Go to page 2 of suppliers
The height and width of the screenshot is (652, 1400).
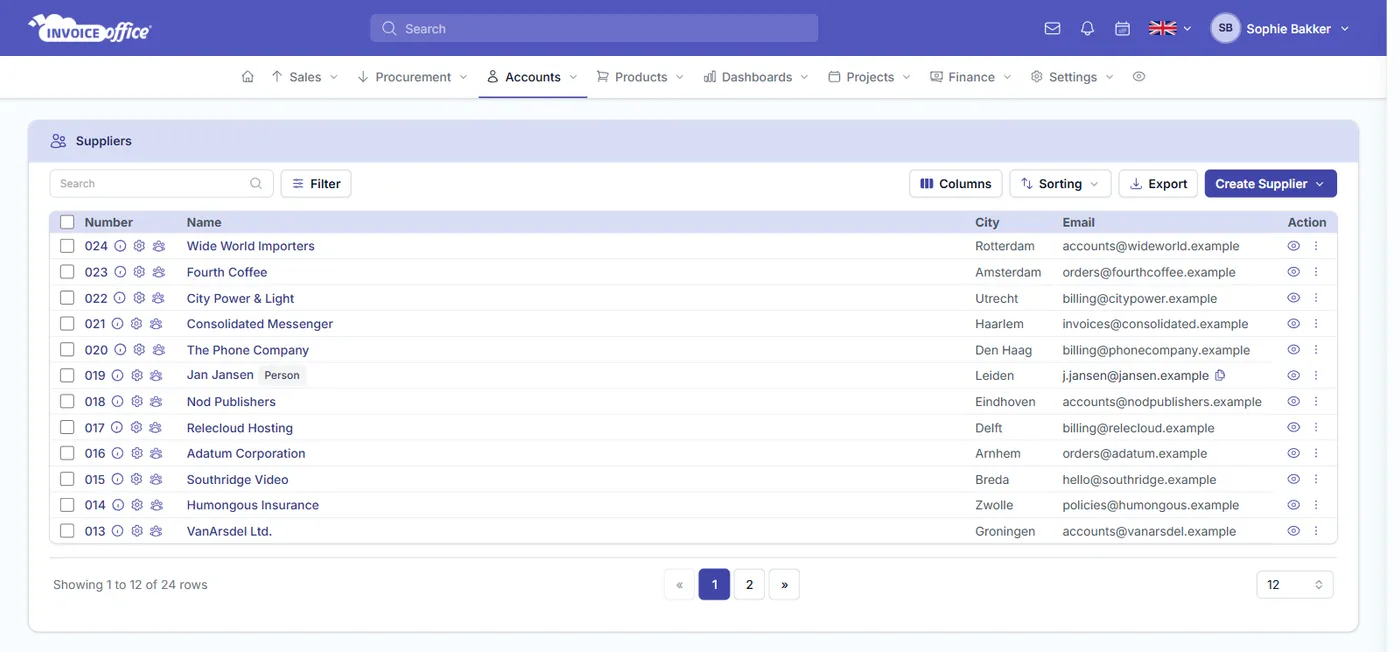click(749, 585)
